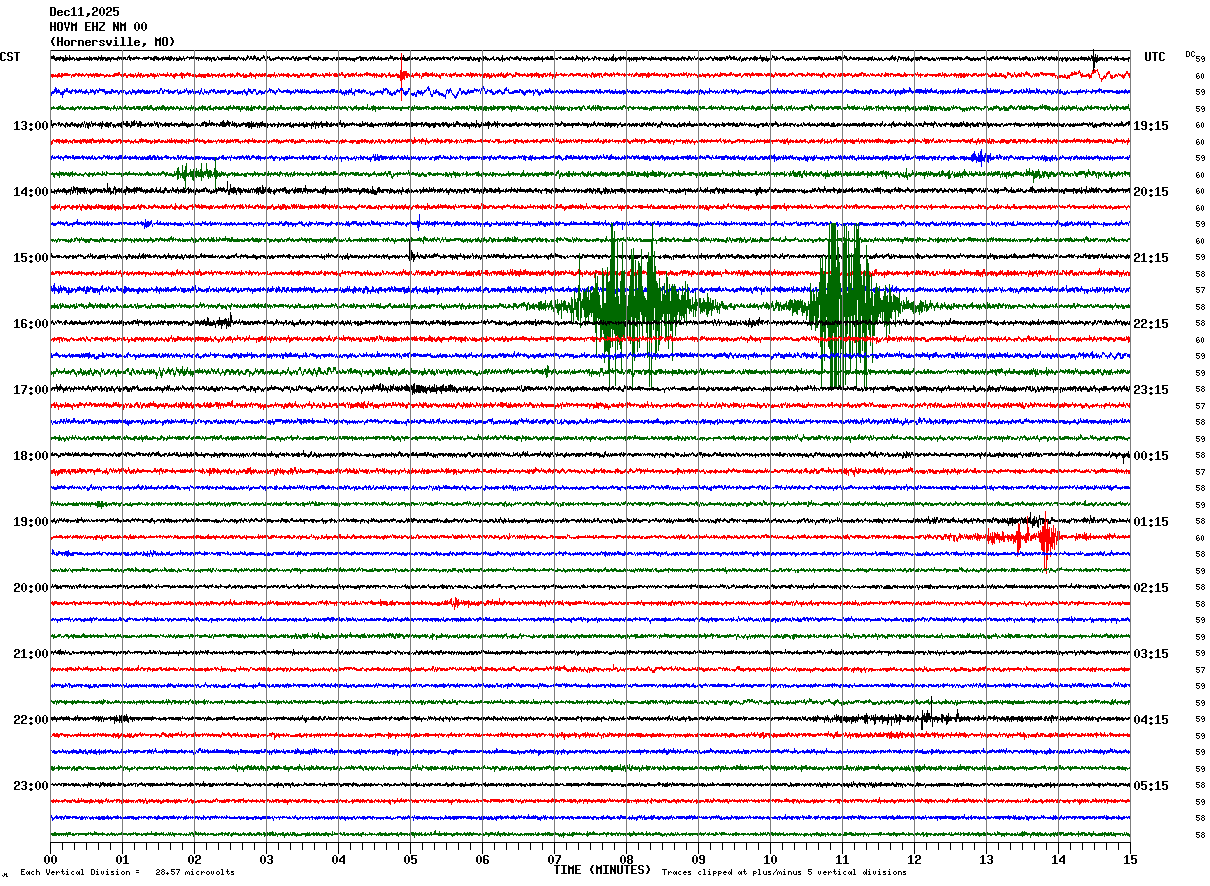Select minute 08 on the bottom axis
The height and width of the screenshot is (886, 1210).
626,859
